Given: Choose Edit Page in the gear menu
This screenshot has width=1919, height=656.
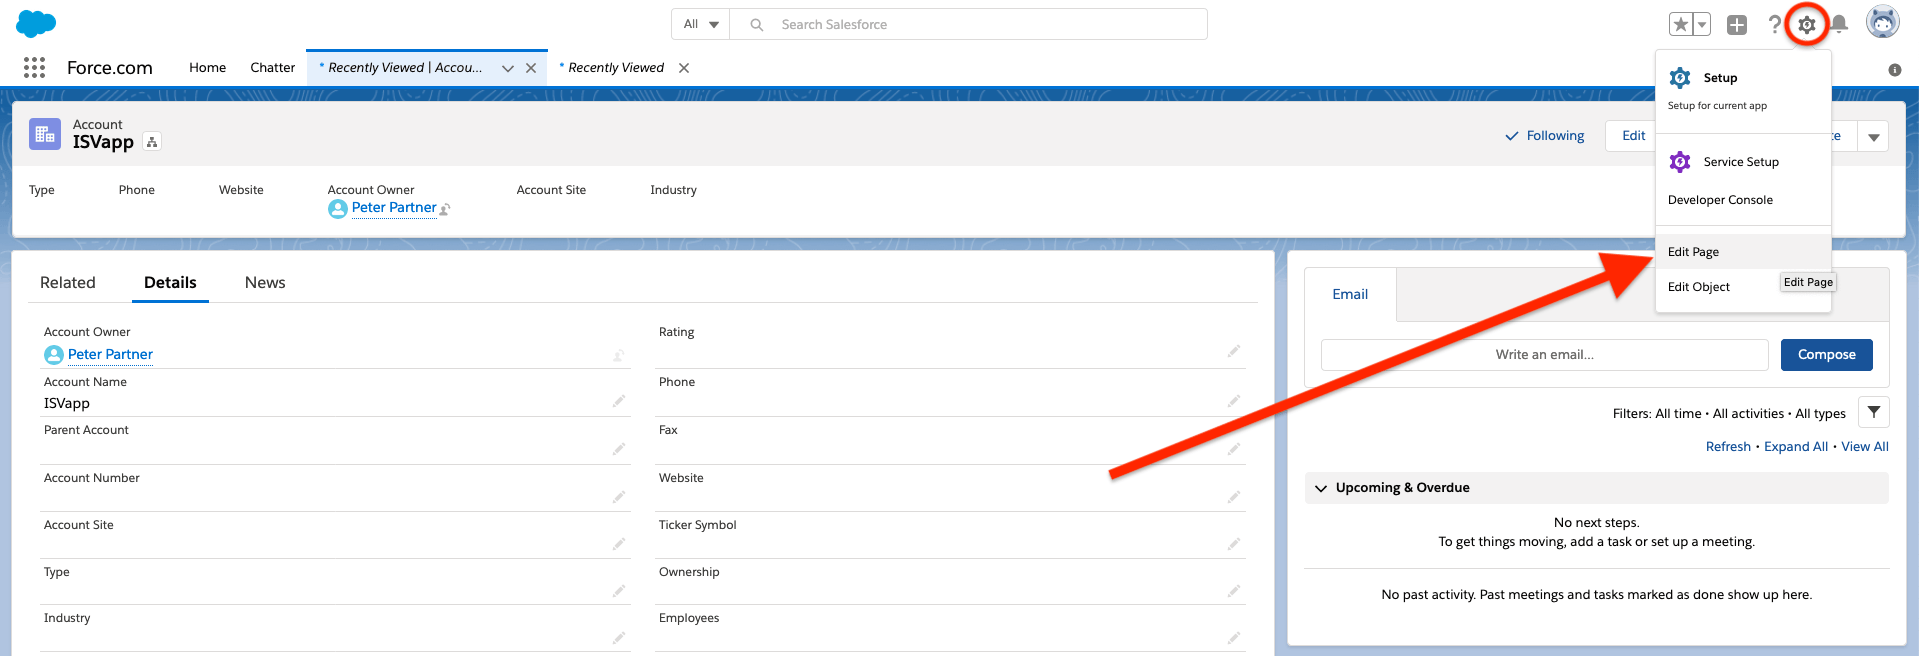Looking at the screenshot, I should pos(1743,251).
